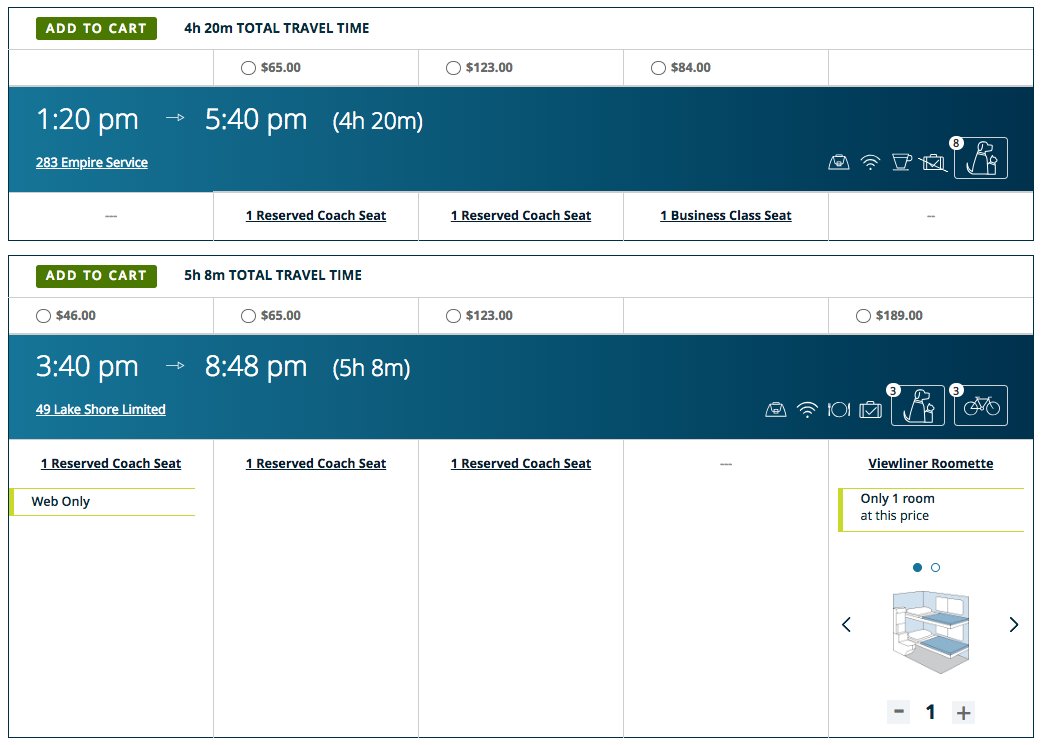This screenshot has height=745, width=1044.
Task: Click the pets icon on 283 Empire Service
Action: (981, 158)
